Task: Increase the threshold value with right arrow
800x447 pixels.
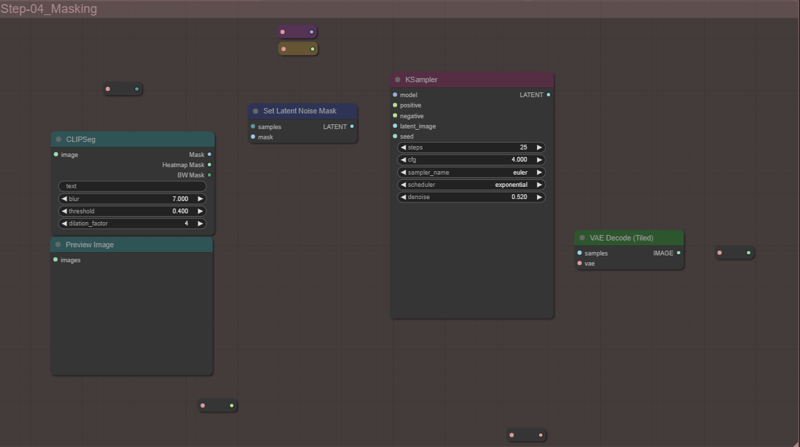Action: click(200, 211)
